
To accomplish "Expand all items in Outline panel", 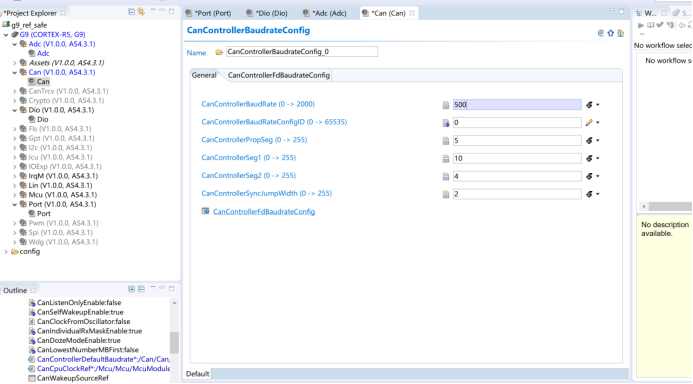I will 131,289.
